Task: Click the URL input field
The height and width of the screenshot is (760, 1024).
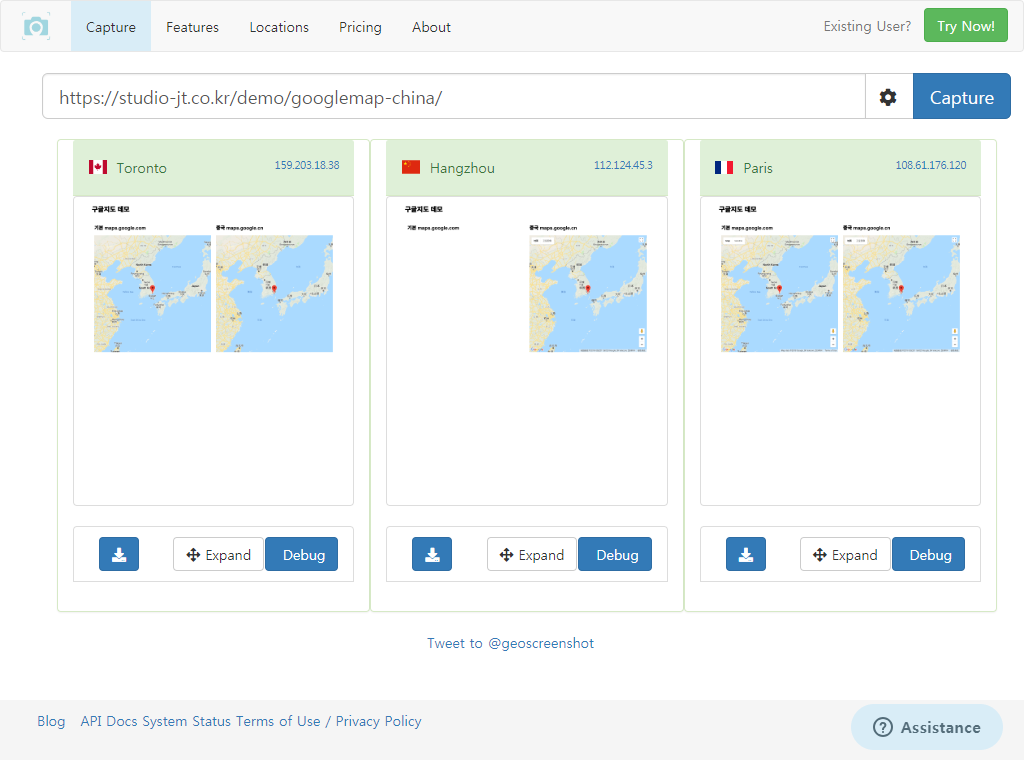Action: (453, 97)
